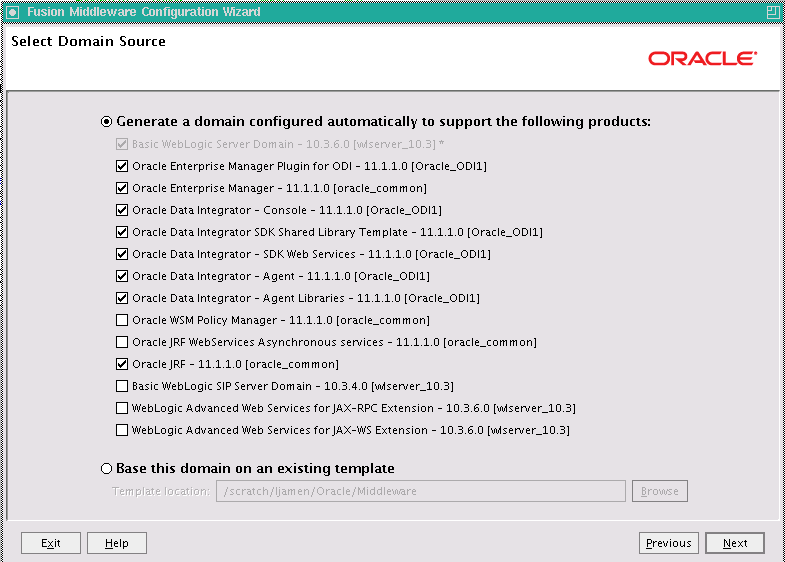Select Base this domain on existing template
Viewport: 785px width, 562px height.
(x=106, y=468)
